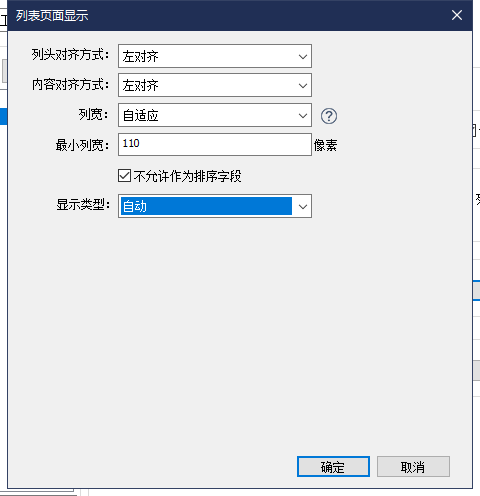Open the 显示类型 dropdown chevron
The image size is (480, 496).
303,206
